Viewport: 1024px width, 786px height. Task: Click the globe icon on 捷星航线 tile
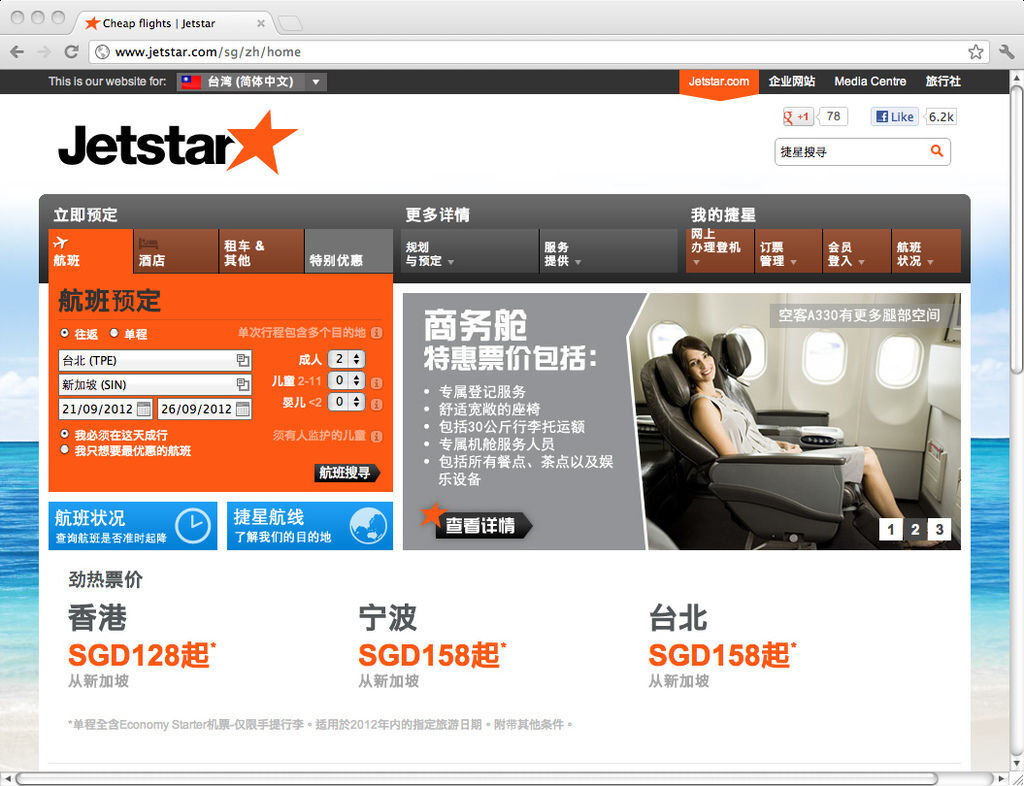tap(368, 526)
